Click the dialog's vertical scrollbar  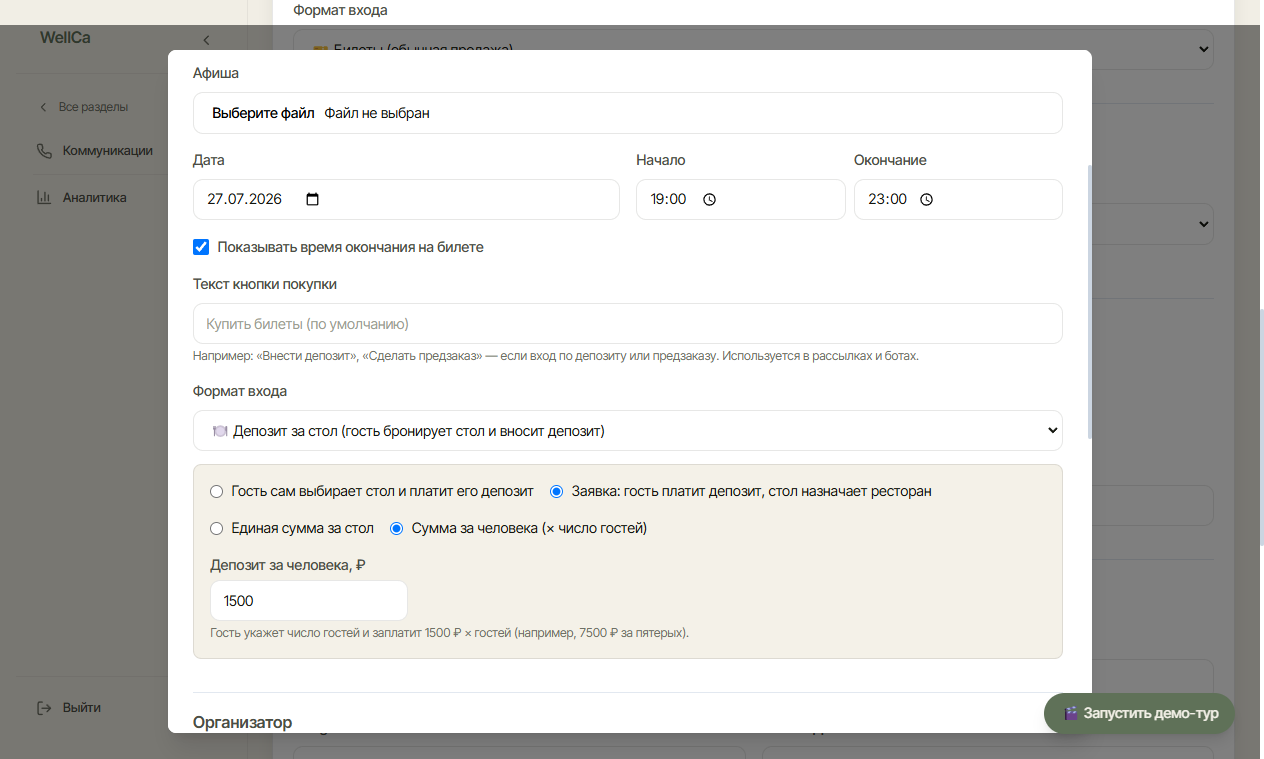pos(1088,300)
